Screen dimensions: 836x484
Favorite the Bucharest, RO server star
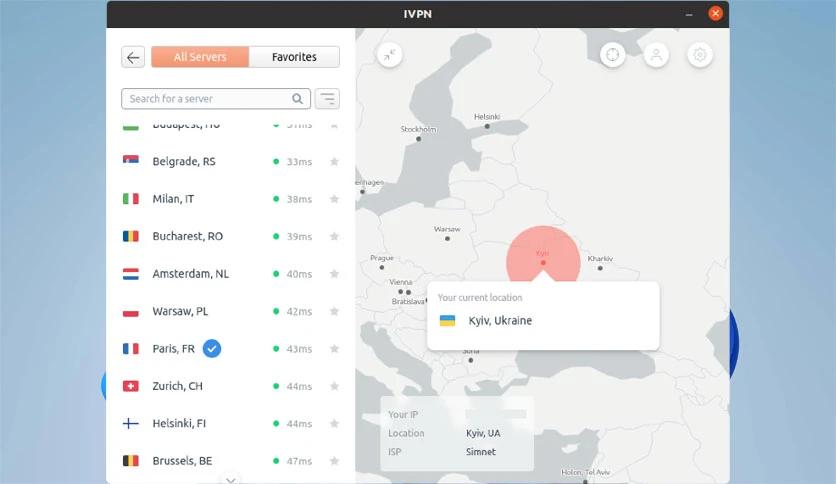click(x=334, y=236)
